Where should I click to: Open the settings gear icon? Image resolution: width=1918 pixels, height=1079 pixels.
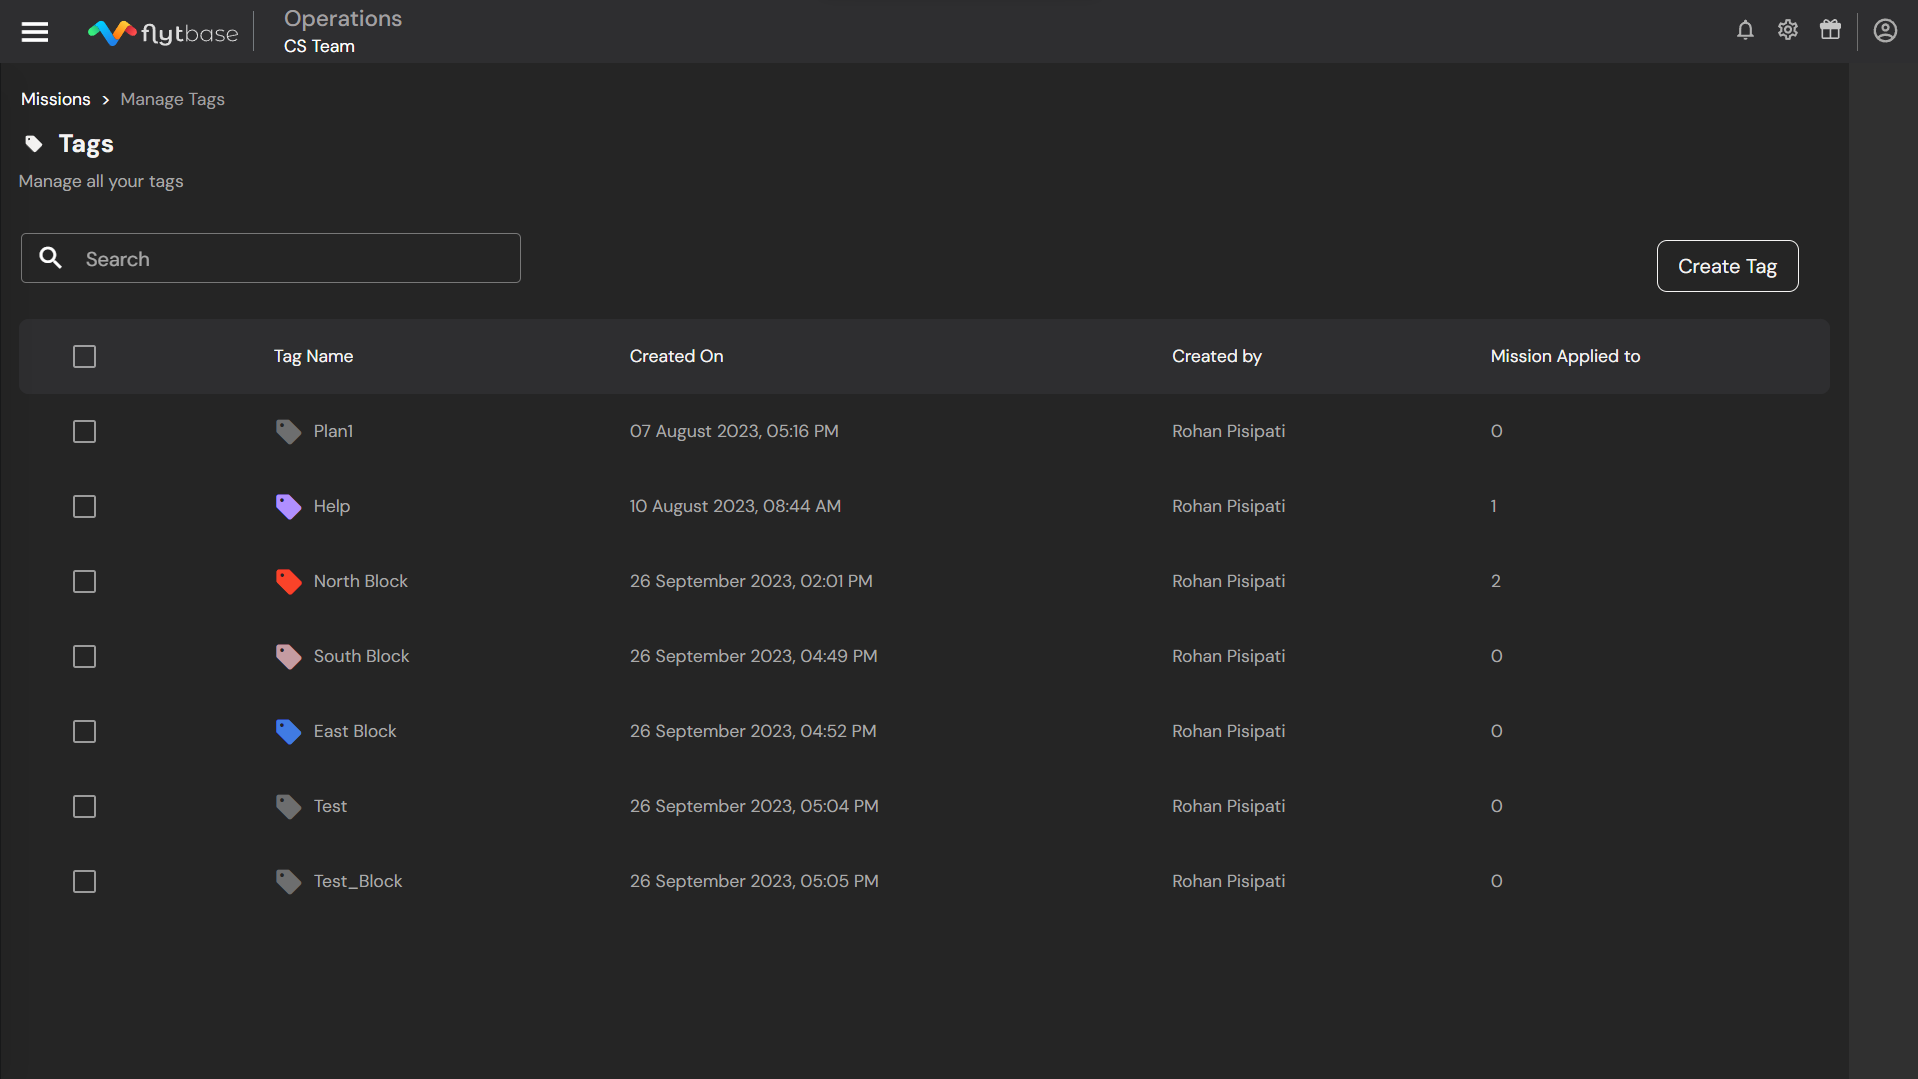tap(1788, 30)
